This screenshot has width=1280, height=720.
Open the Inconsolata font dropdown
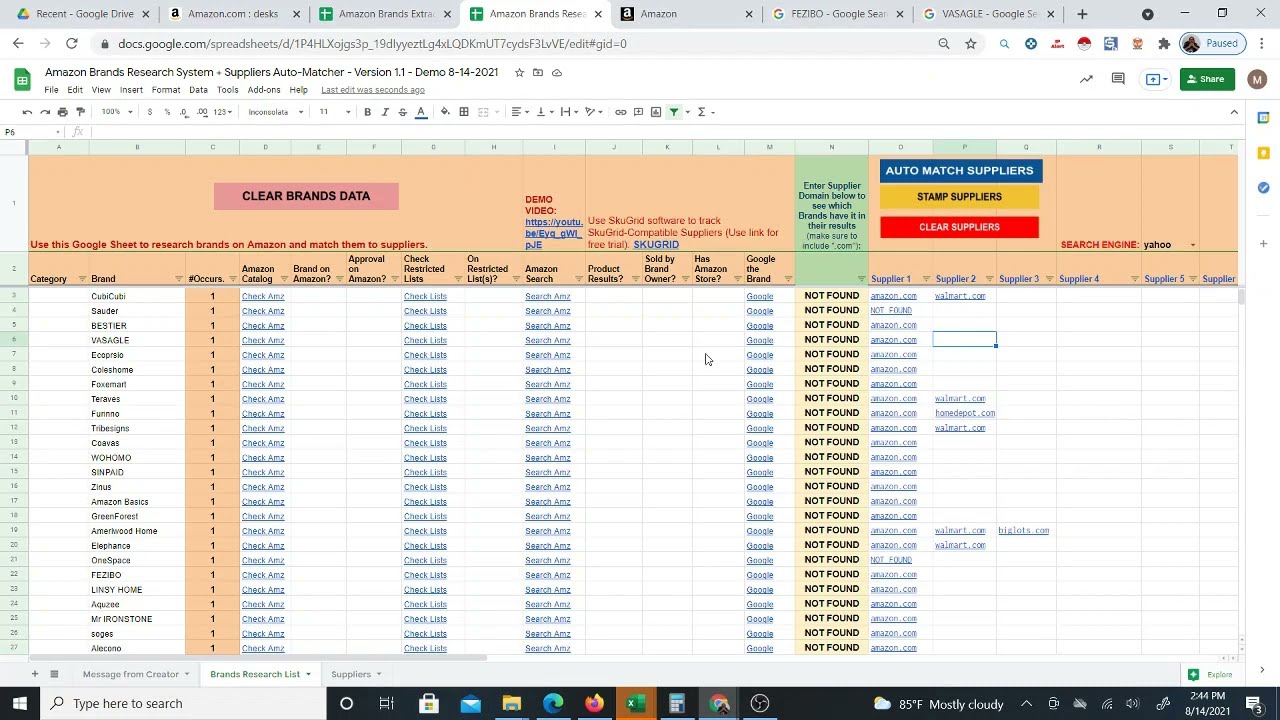pyautogui.click(x=276, y=112)
